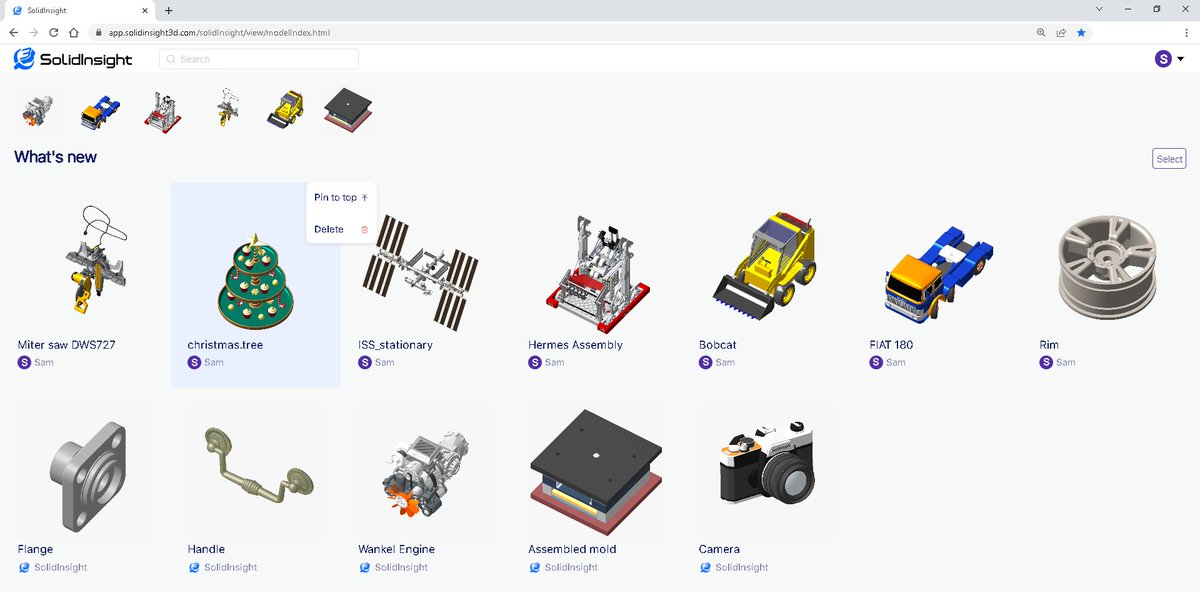Viewport: 1200px width, 593px height.
Task: Click the purple S profile avatar
Action: [x=1162, y=59]
